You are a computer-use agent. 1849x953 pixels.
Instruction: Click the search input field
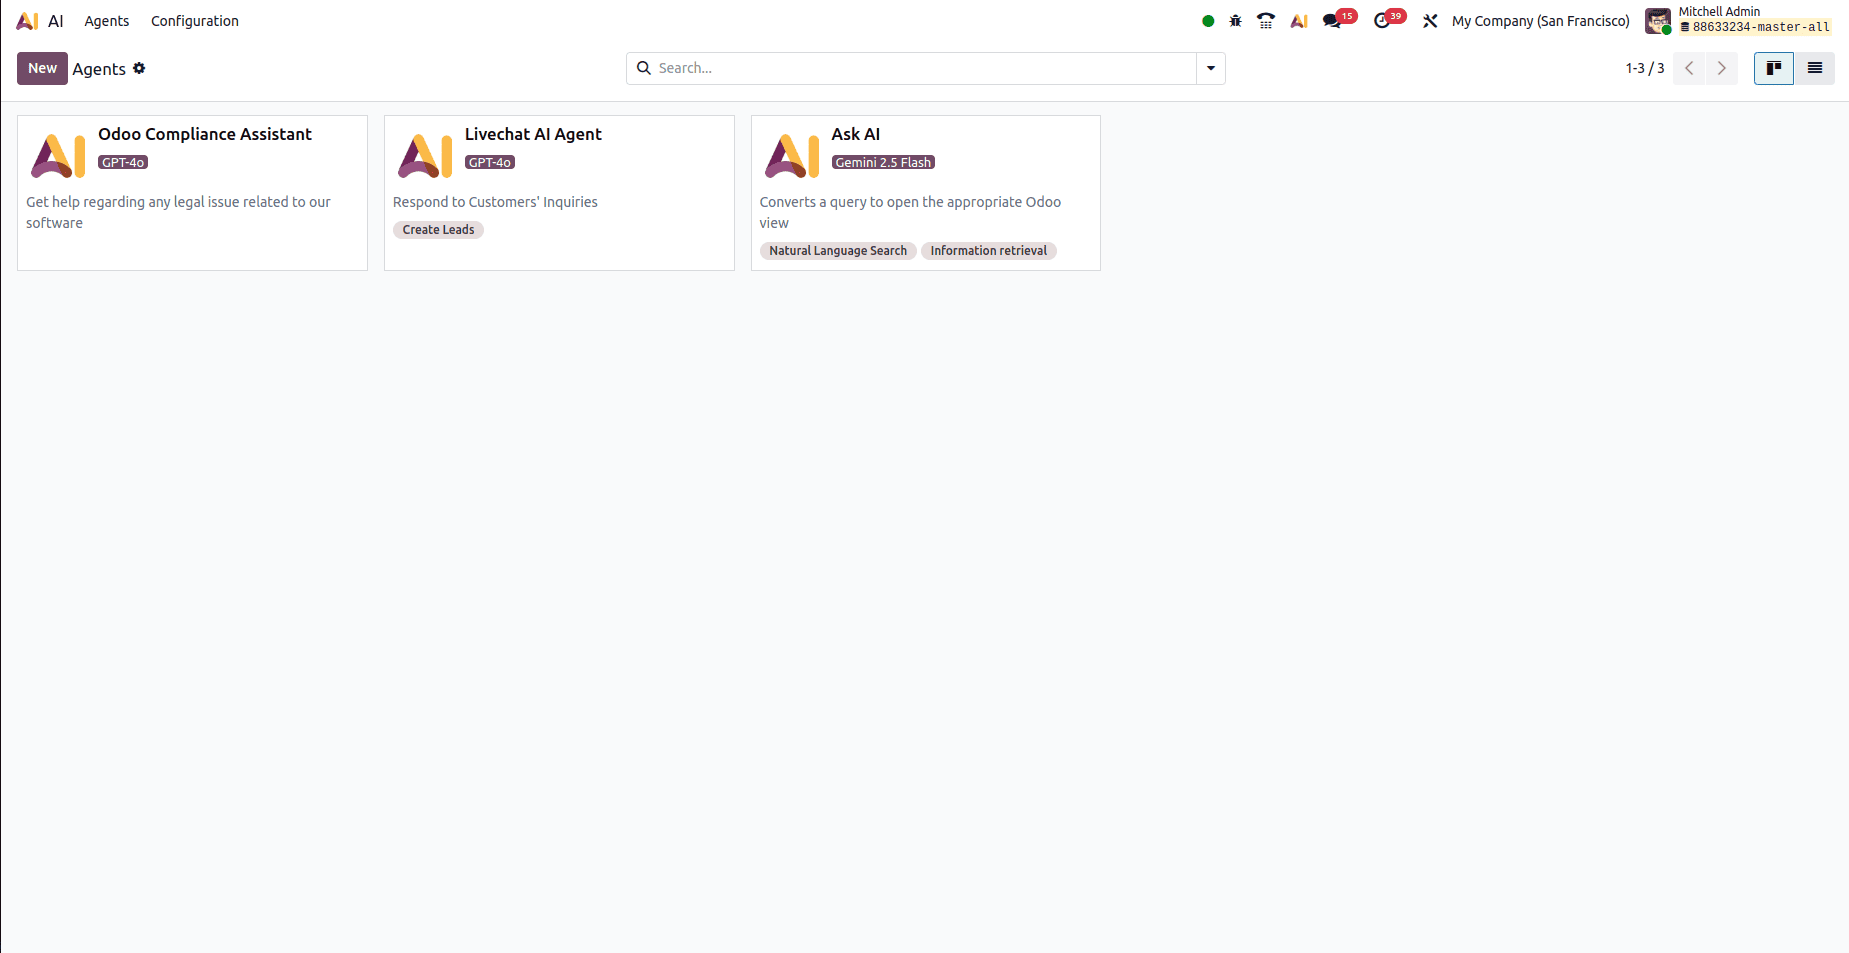(925, 68)
